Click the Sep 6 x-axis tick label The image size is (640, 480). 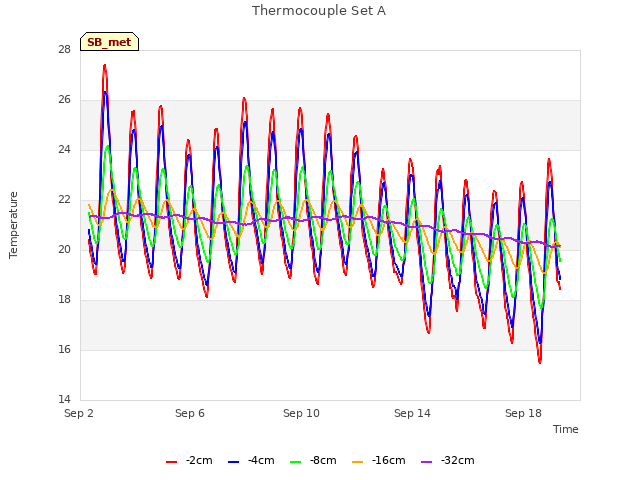[x=190, y=413]
